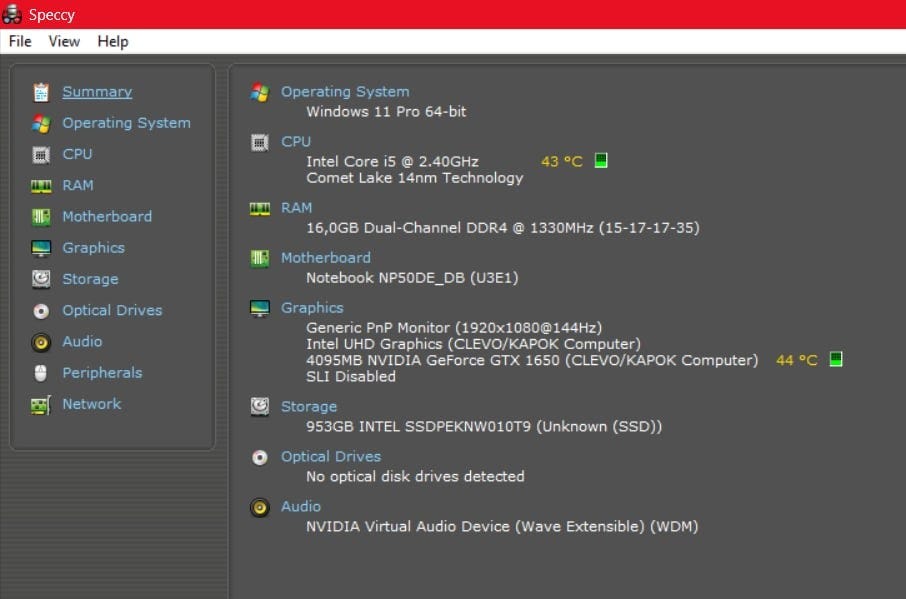Click the Graphics monitor icon in sidebar
The width and height of the screenshot is (906, 599).
coord(41,248)
